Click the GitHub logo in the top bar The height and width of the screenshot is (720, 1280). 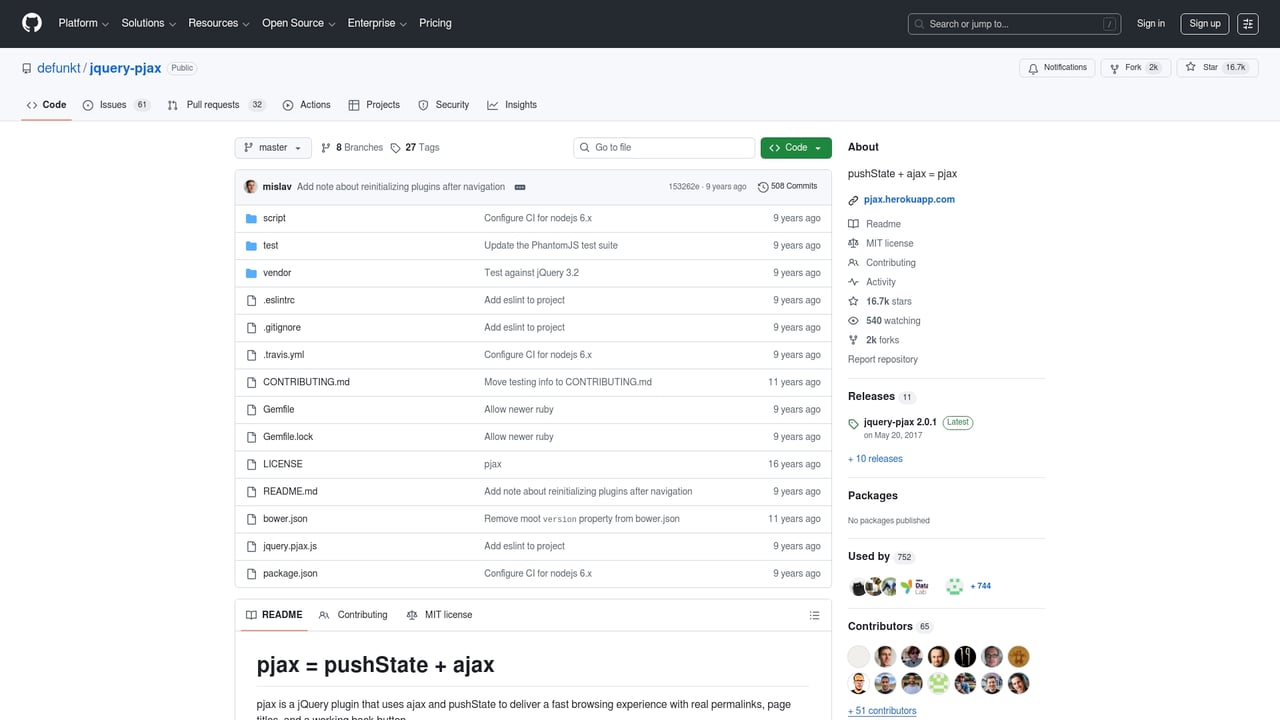[31, 23]
